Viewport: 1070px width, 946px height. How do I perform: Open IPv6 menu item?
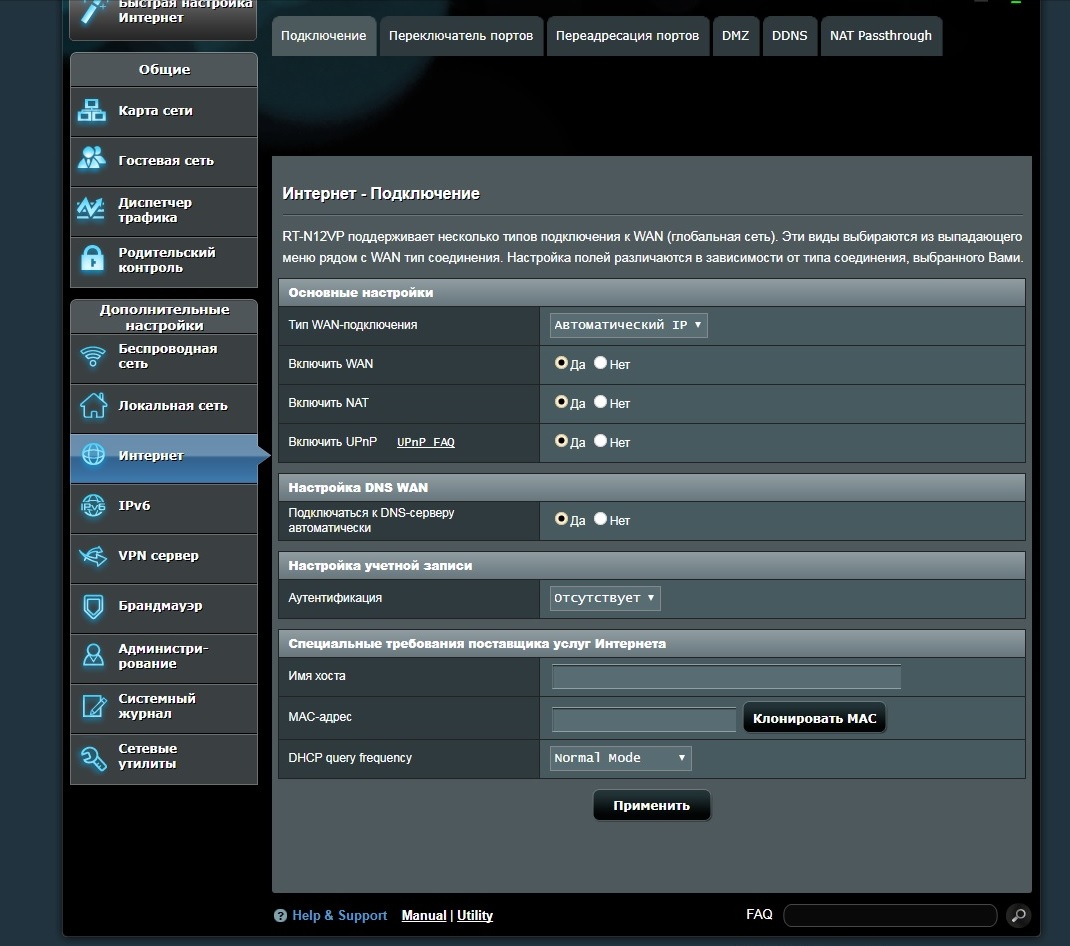[x=164, y=508]
